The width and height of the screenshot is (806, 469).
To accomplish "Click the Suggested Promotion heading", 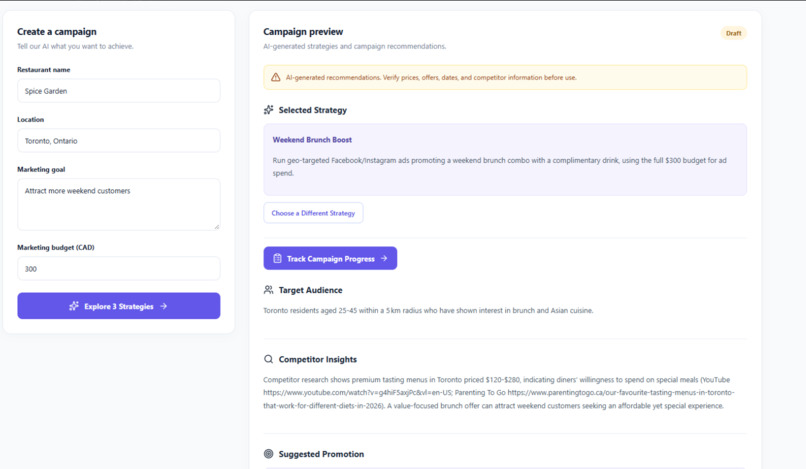I will [321, 454].
